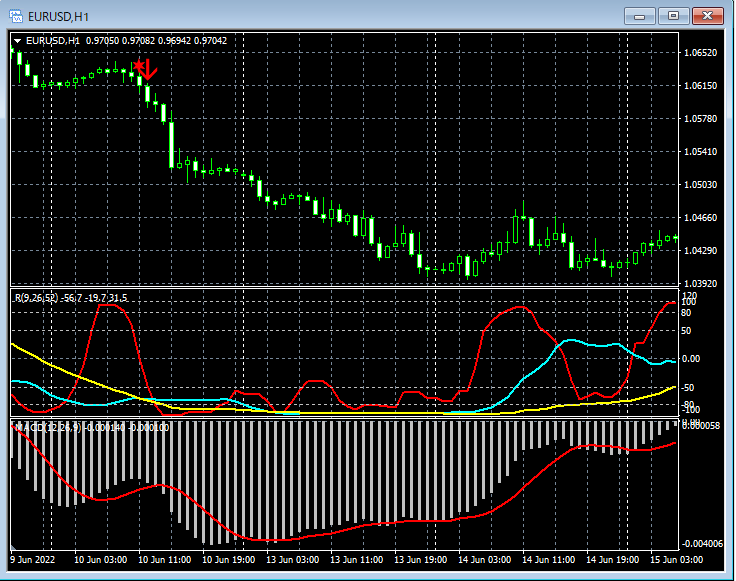
Task: Select the R(9,26,52) indicator label
Action: (x=69, y=298)
